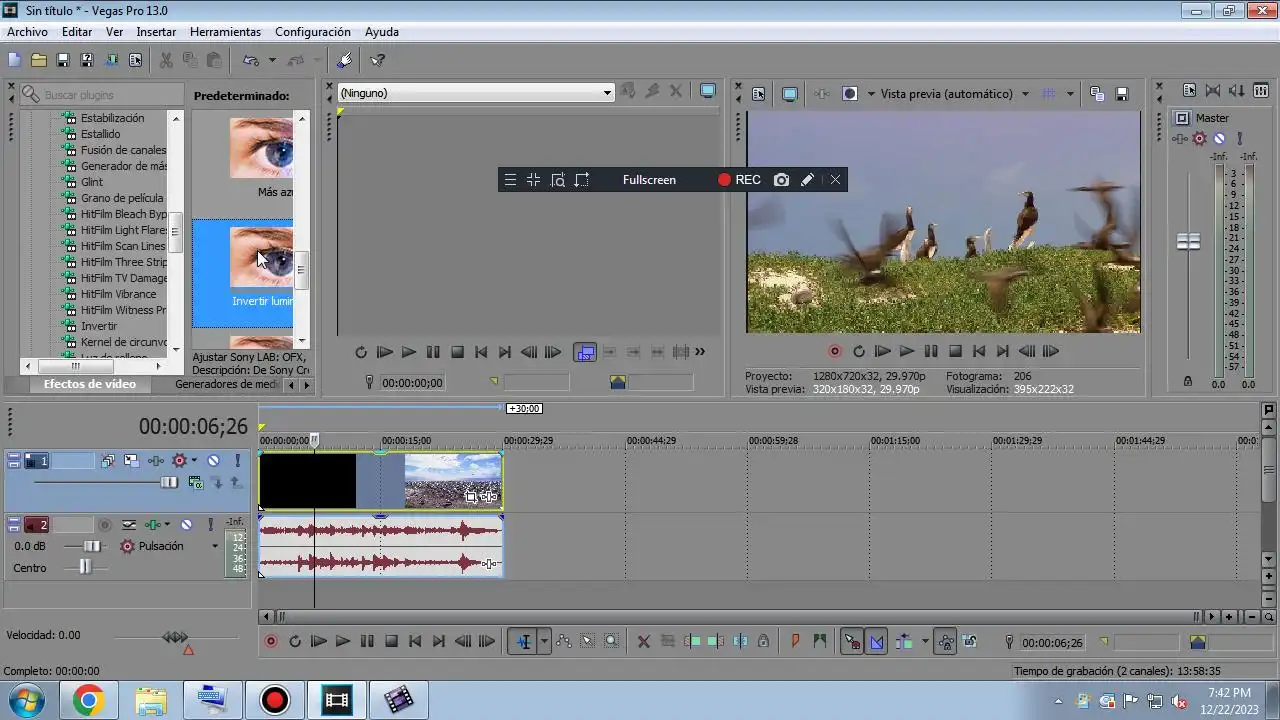This screenshot has width=1280, height=720.
Task: Open the Vista previa (automático) quality dropdown
Action: 1025,94
